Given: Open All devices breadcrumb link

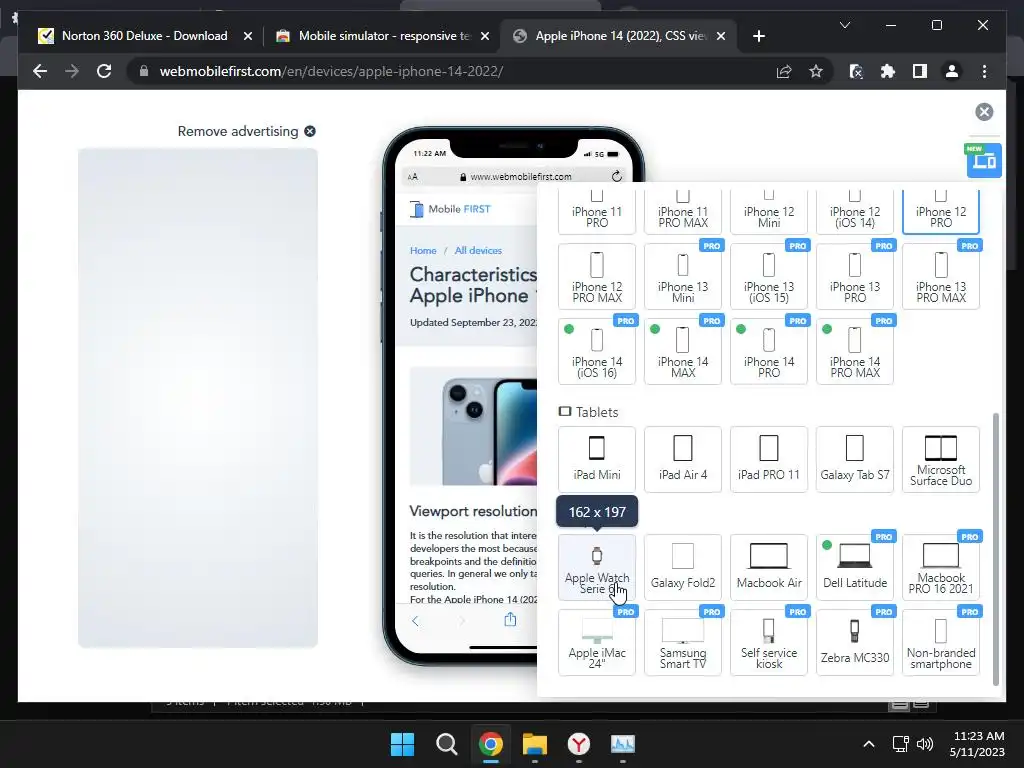Looking at the screenshot, I should pyautogui.click(x=478, y=250).
